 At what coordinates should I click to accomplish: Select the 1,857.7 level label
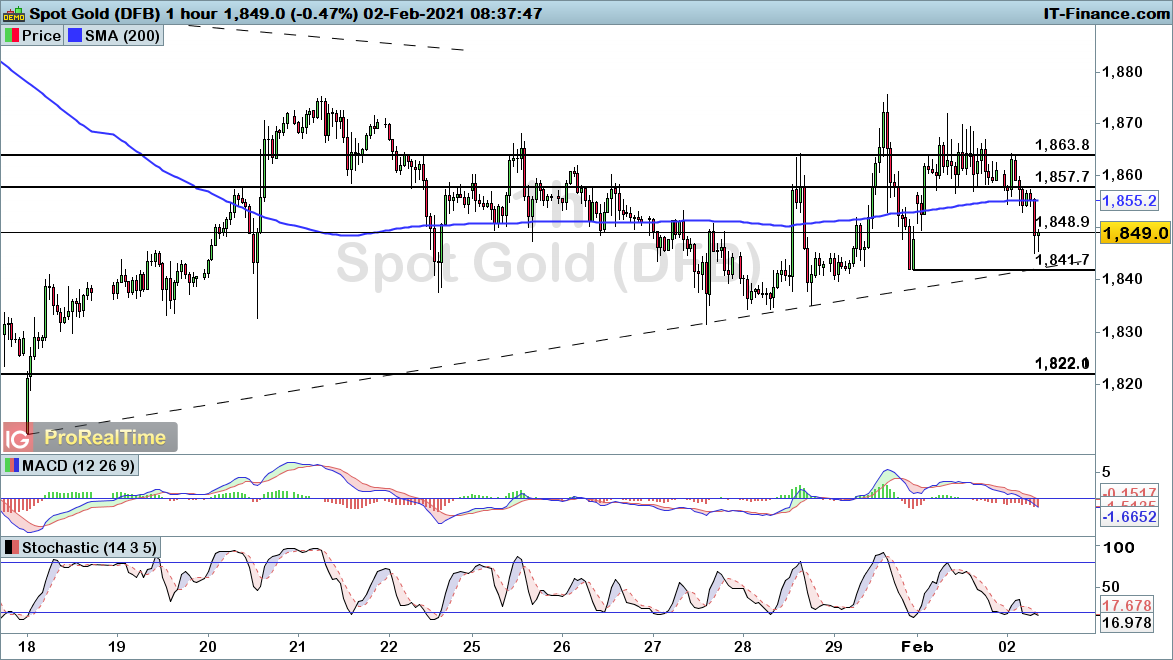pos(1062,177)
